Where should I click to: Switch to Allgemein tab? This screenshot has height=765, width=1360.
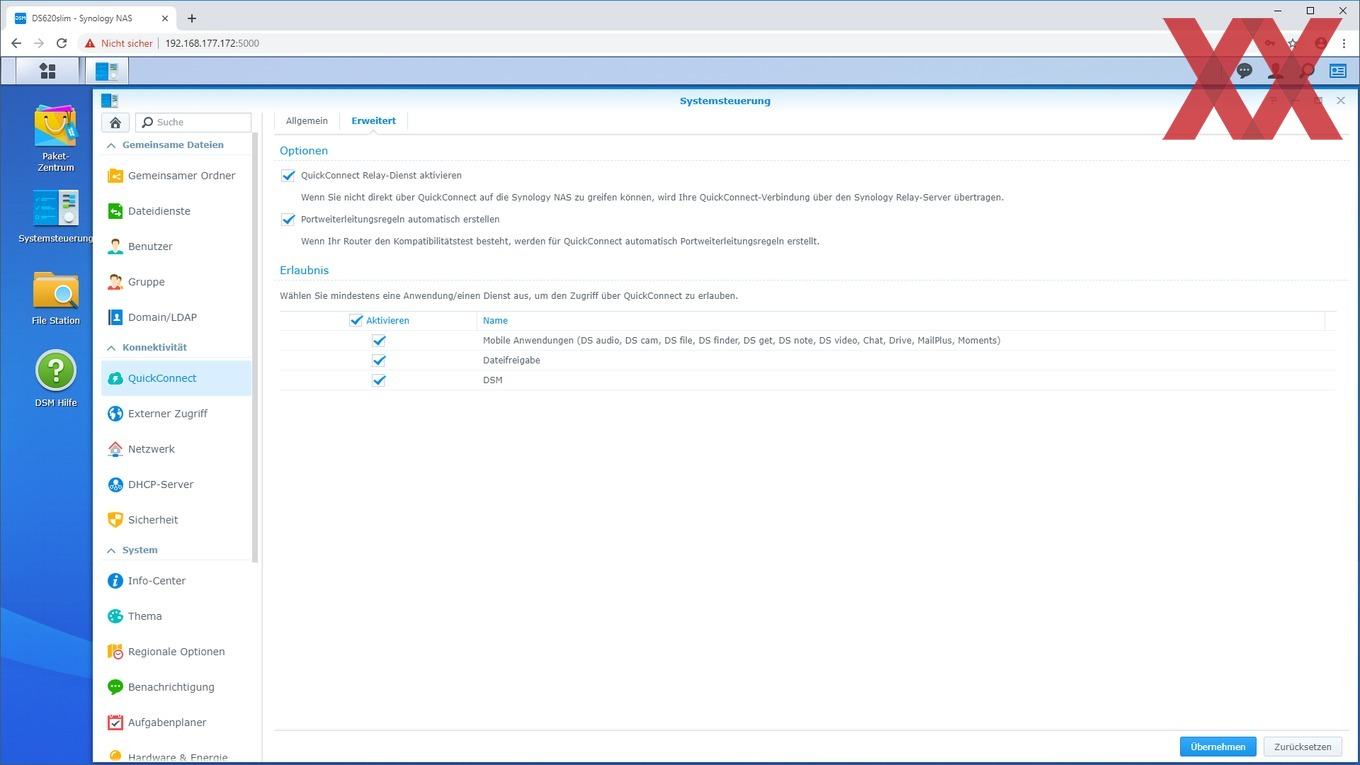[306, 121]
